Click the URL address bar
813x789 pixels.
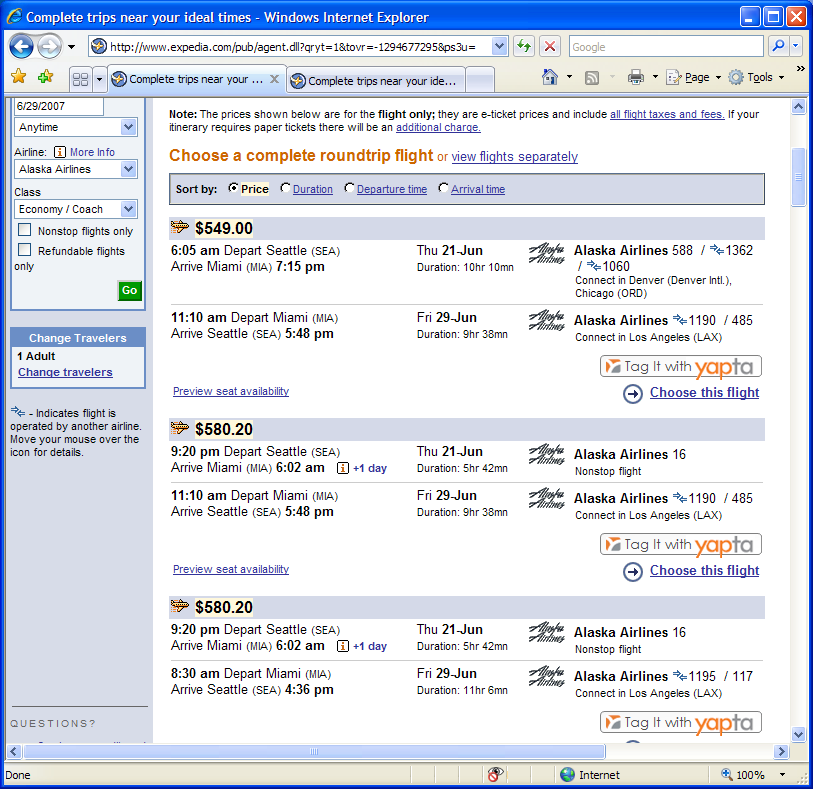[x=290, y=47]
